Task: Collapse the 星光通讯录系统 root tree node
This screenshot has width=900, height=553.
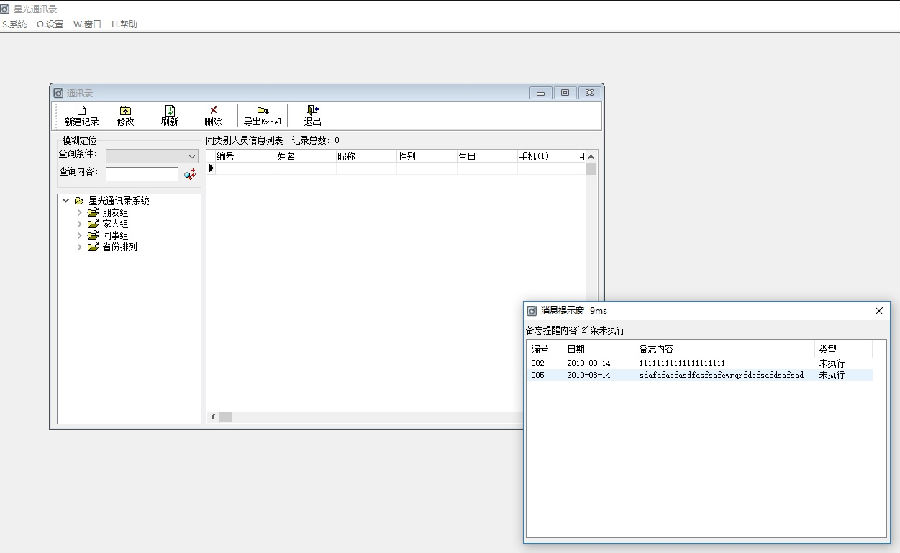Action: [x=66, y=201]
